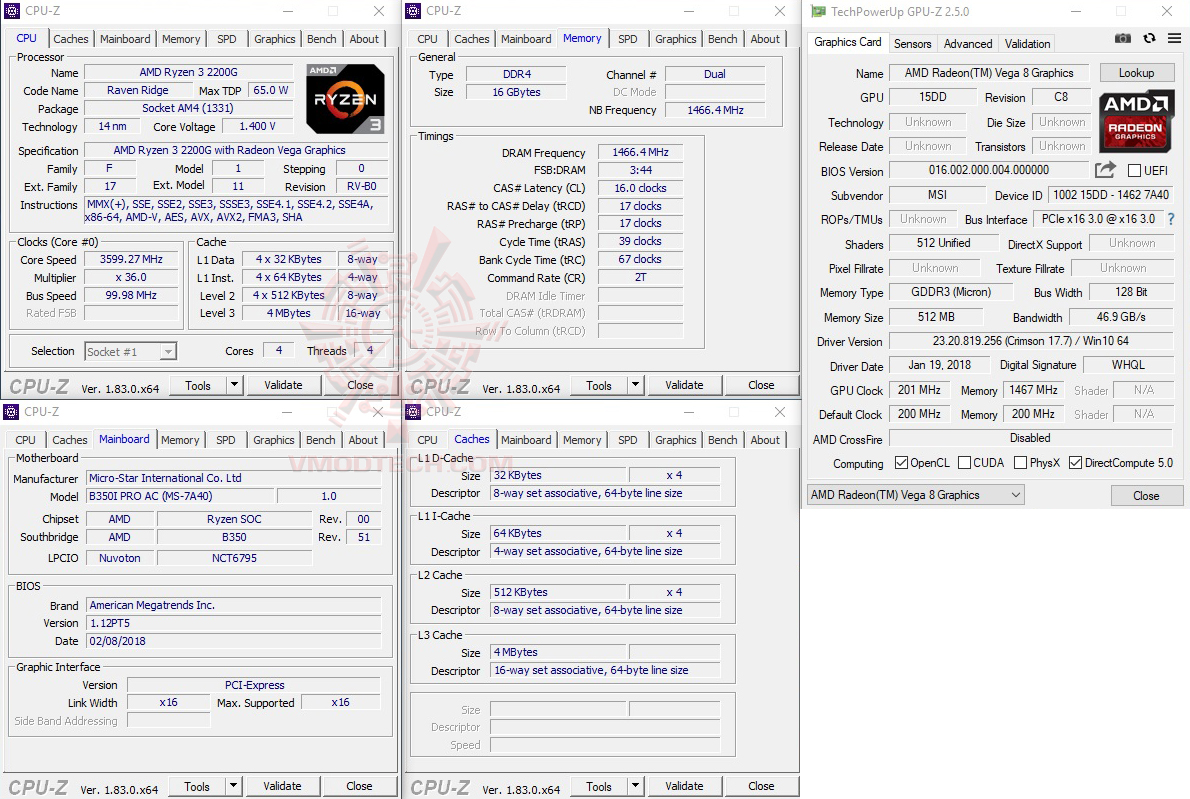Expand Tools arrow in CPU-Z window with Caches tab active
1190x799 pixels.
pos(635,786)
